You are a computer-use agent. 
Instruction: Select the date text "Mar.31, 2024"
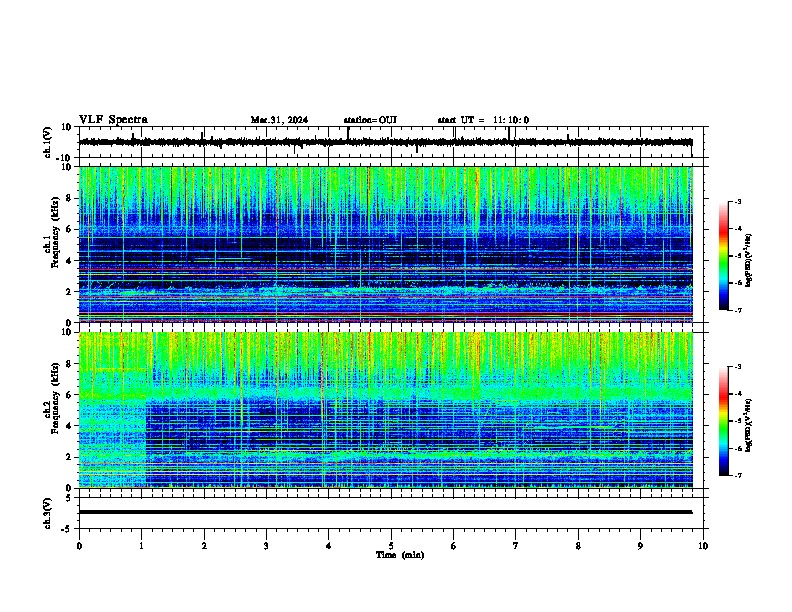279,120
